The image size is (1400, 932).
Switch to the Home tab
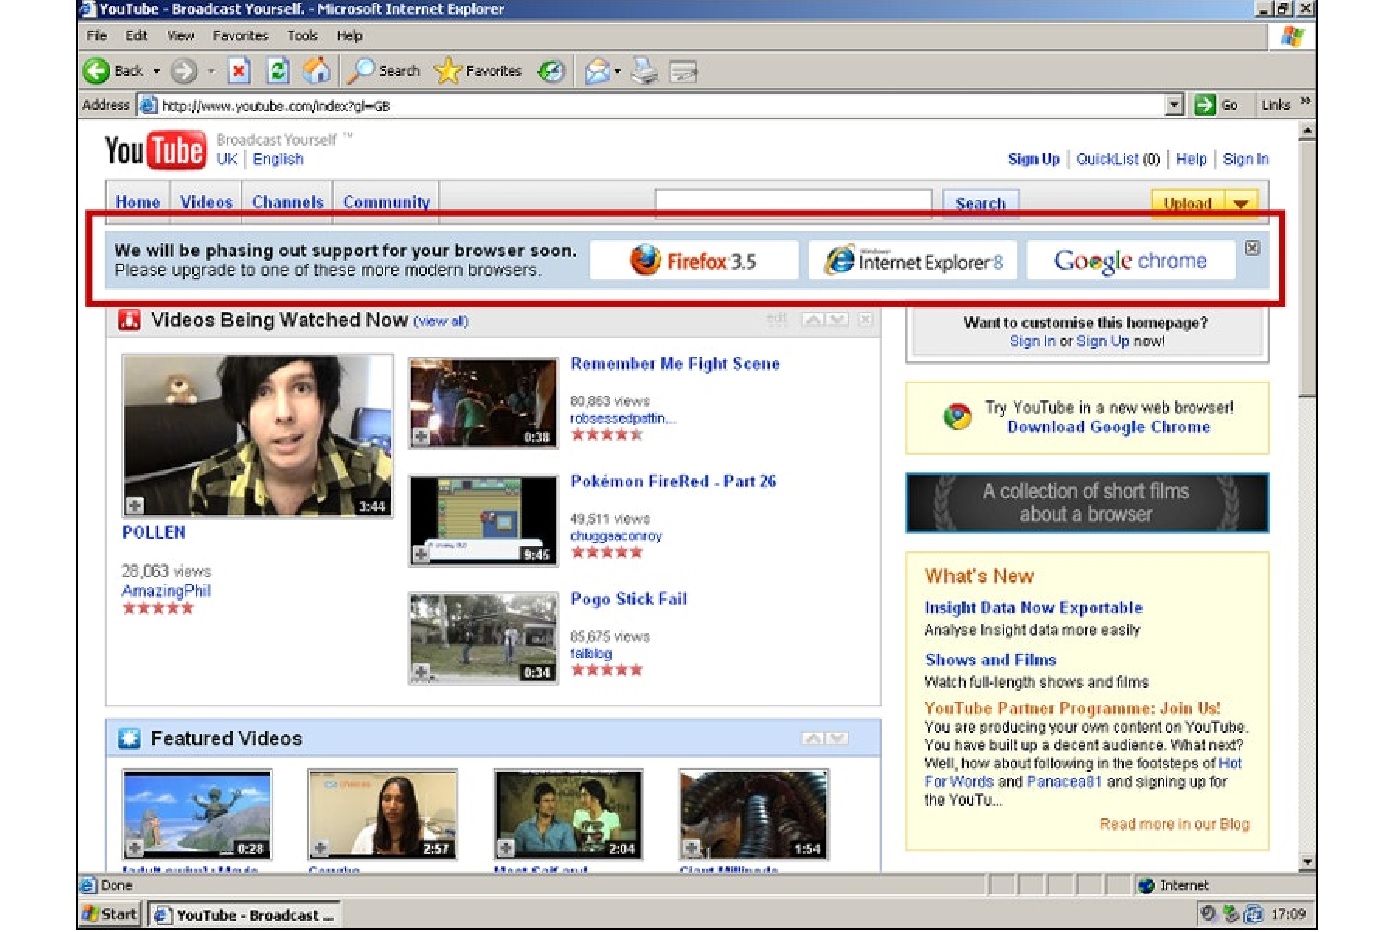coord(138,201)
